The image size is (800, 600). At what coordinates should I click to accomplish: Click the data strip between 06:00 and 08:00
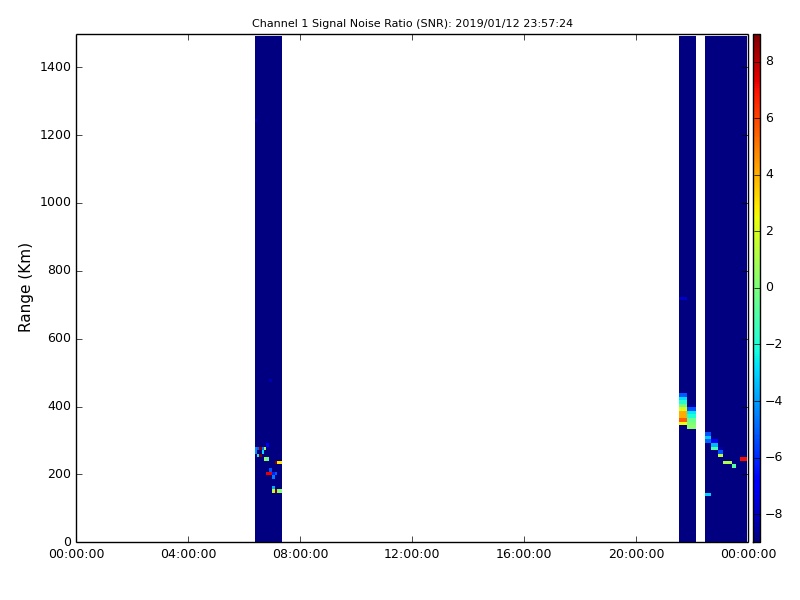[x=268, y=288]
